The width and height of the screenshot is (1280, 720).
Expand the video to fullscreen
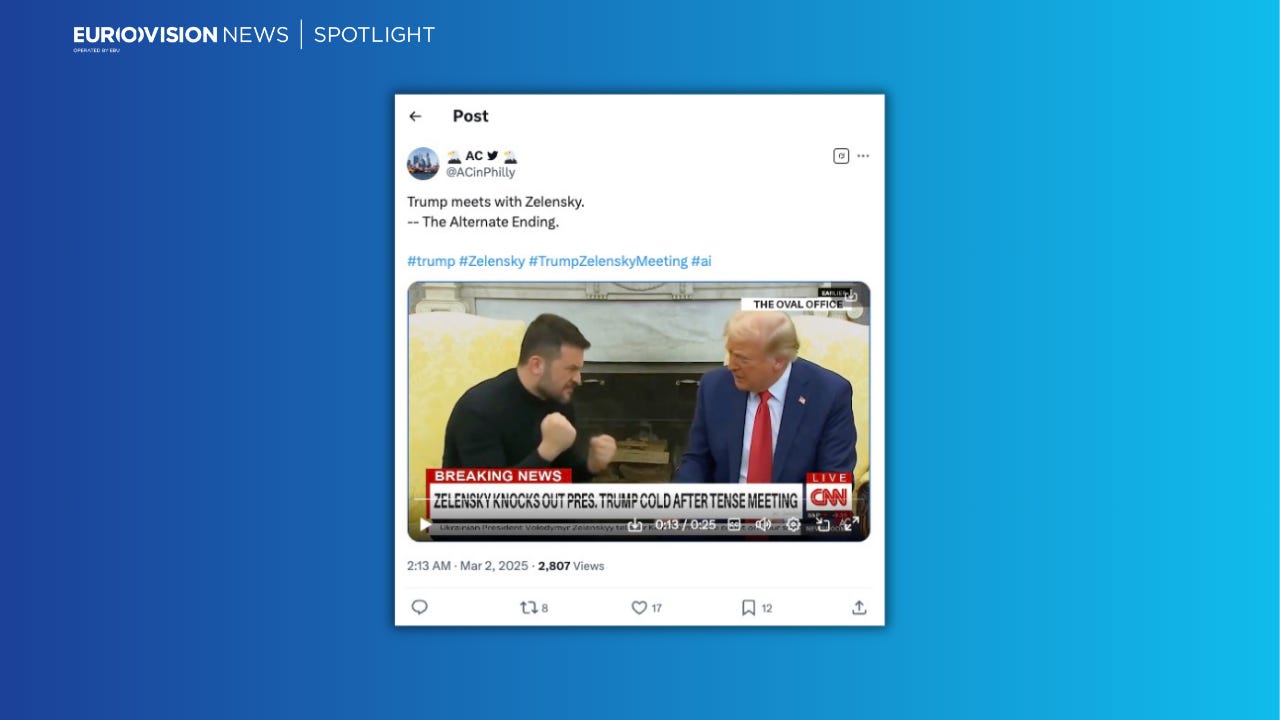[851, 524]
